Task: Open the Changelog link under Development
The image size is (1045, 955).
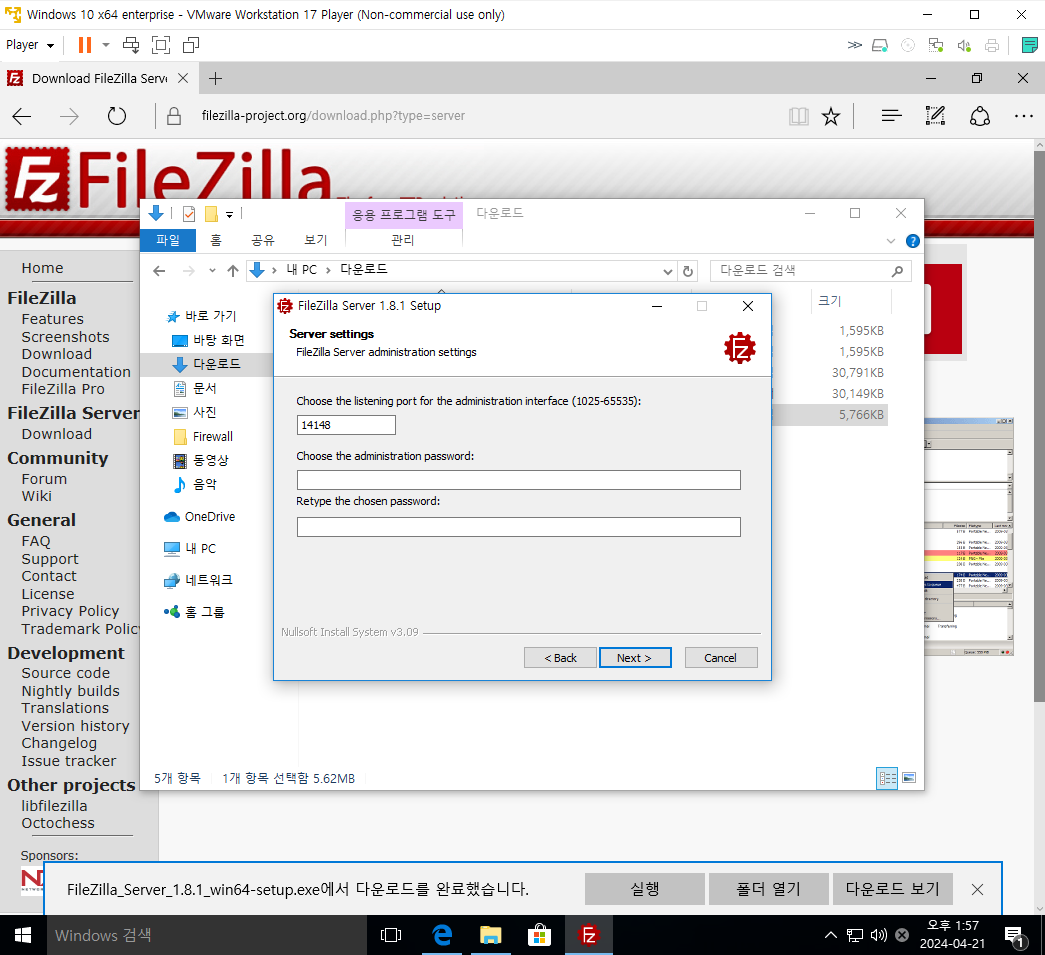Action: pyautogui.click(x=59, y=743)
